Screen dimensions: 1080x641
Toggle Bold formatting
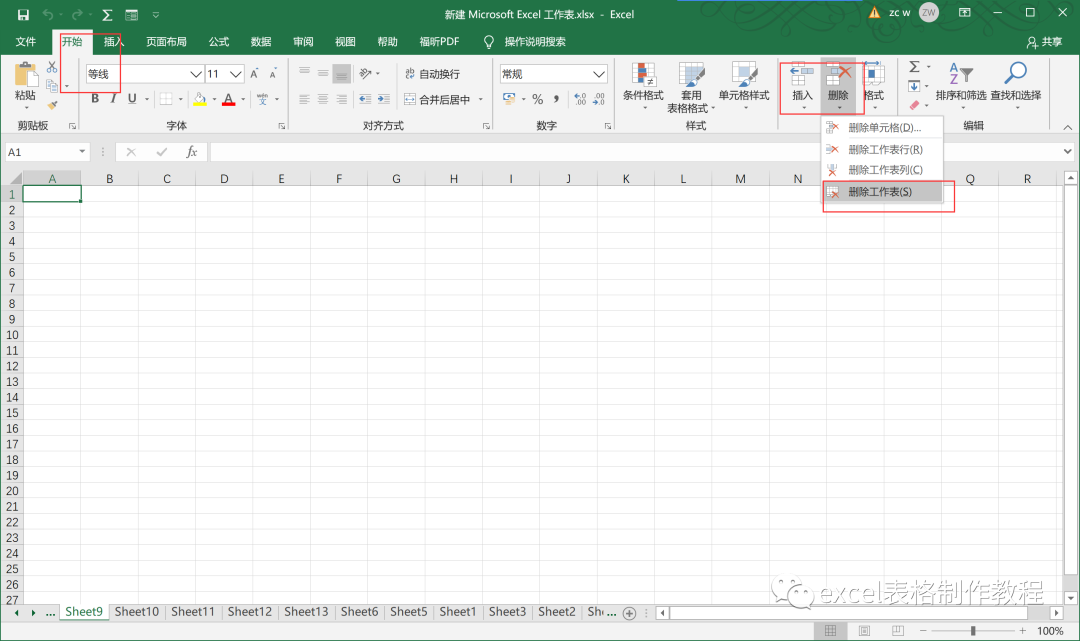point(95,98)
